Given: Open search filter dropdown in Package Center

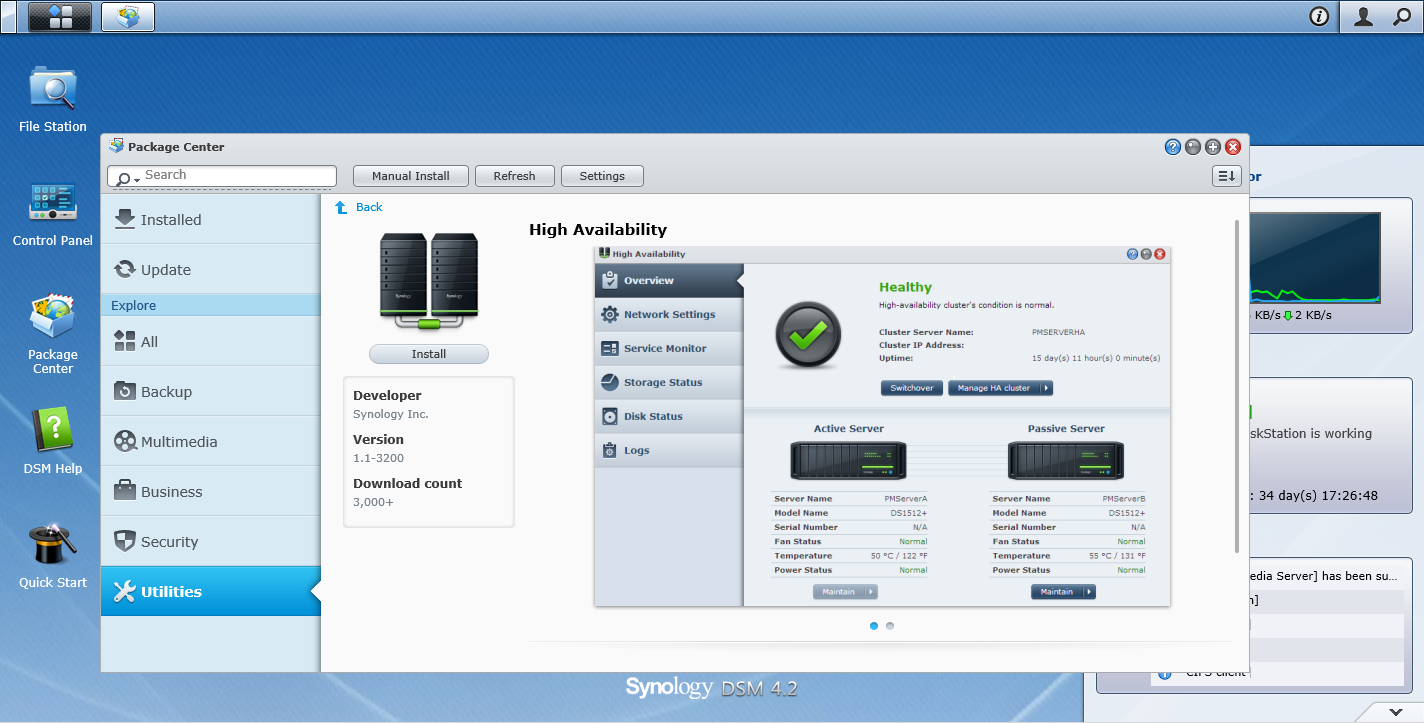Looking at the screenshot, I should pos(128,178).
